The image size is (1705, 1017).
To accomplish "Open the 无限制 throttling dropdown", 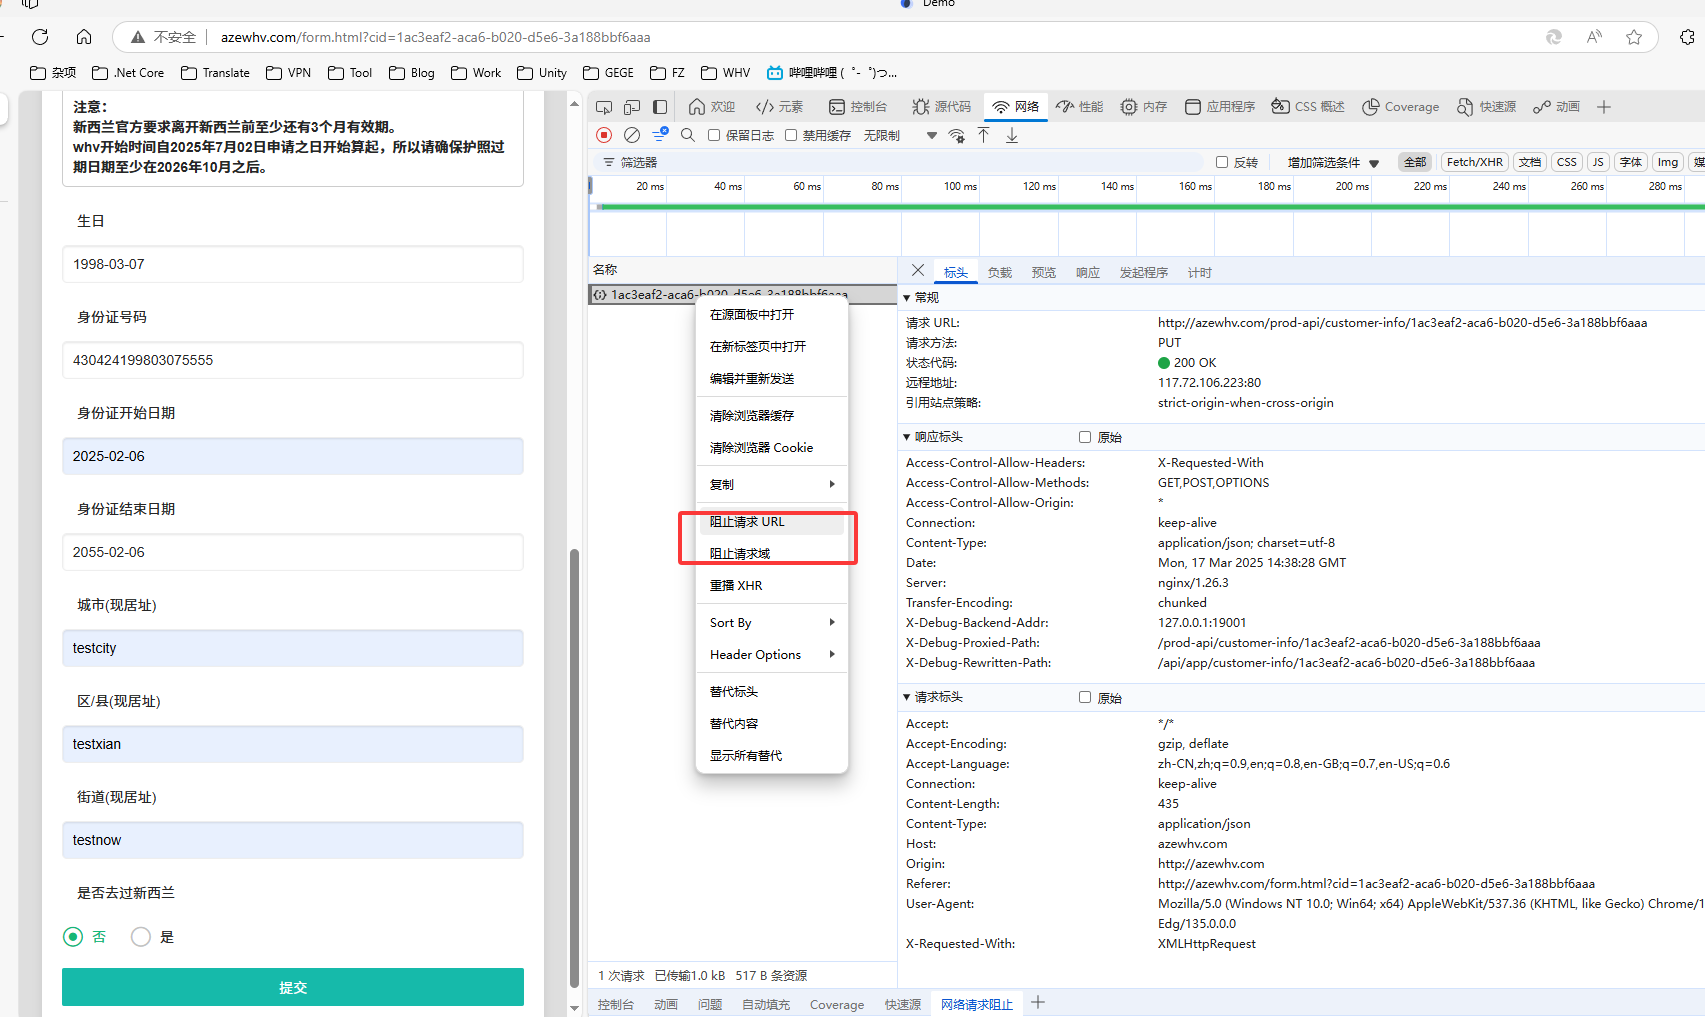I will point(900,135).
